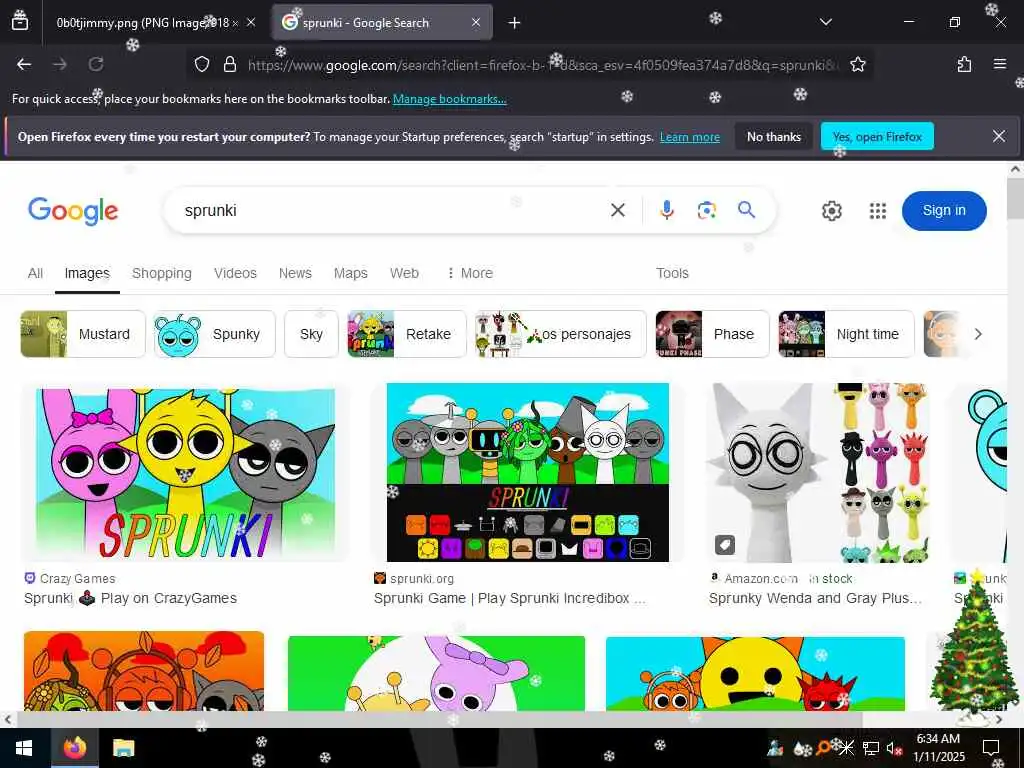Click inside the Google search input field
Viewport: 1024px width, 768px height.
(392, 210)
